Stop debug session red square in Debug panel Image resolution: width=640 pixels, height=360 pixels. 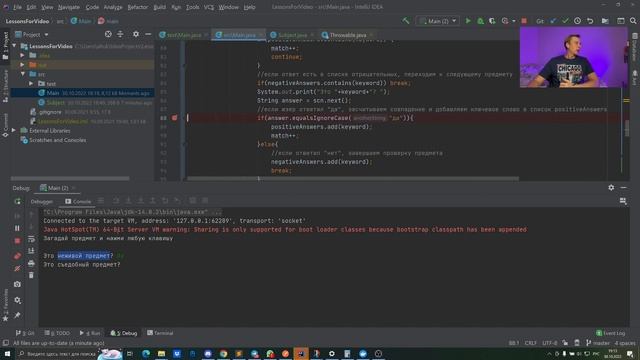[x=17, y=241]
